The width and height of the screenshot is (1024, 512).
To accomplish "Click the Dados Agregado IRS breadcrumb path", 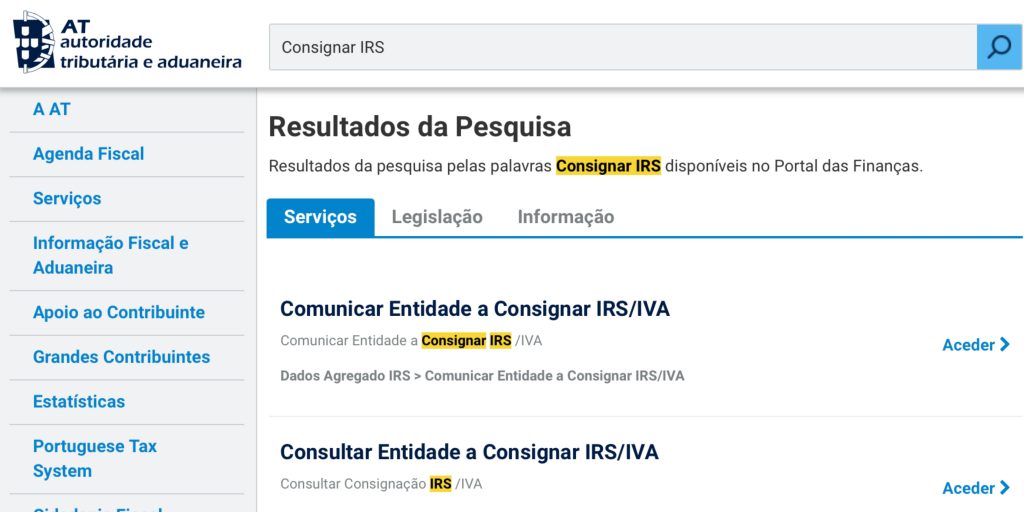I will 482,376.
